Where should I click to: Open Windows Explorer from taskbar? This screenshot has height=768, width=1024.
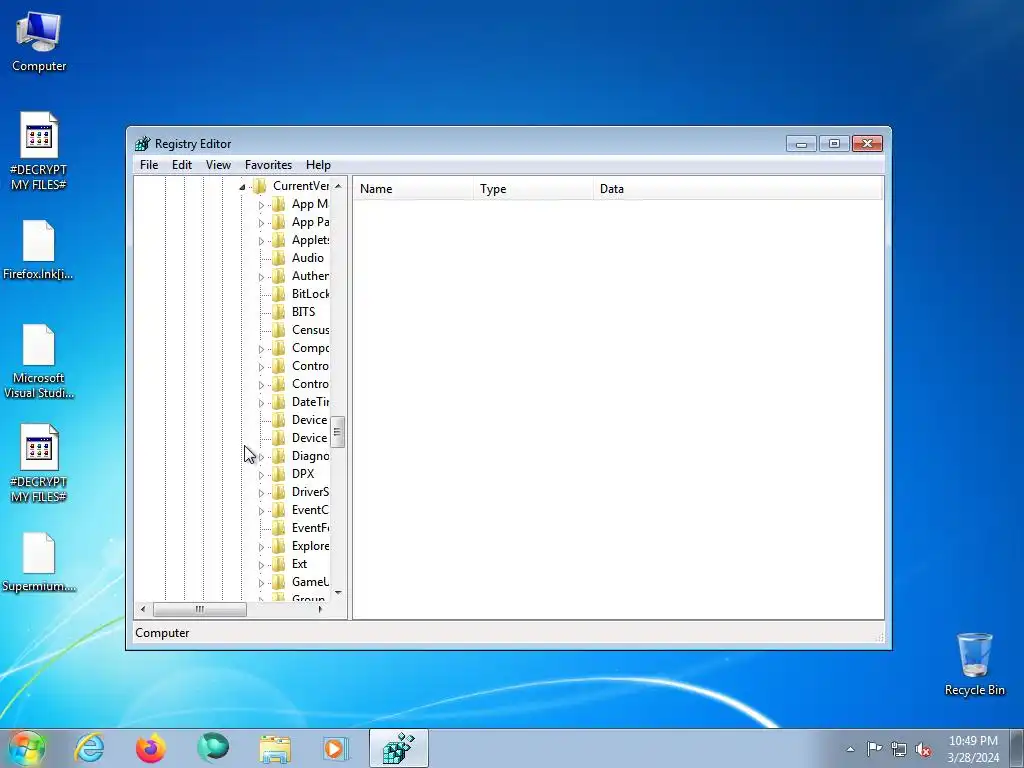point(275,748)
